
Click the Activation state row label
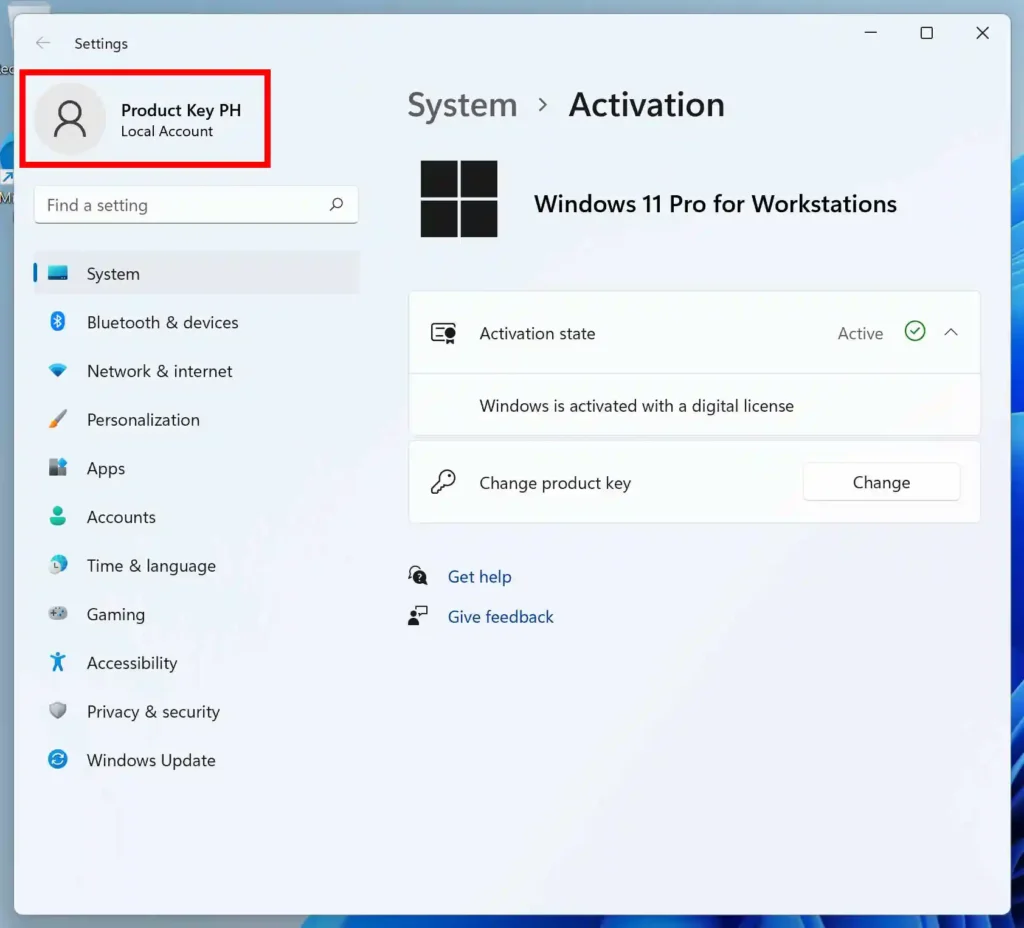[x=537, y=334]
